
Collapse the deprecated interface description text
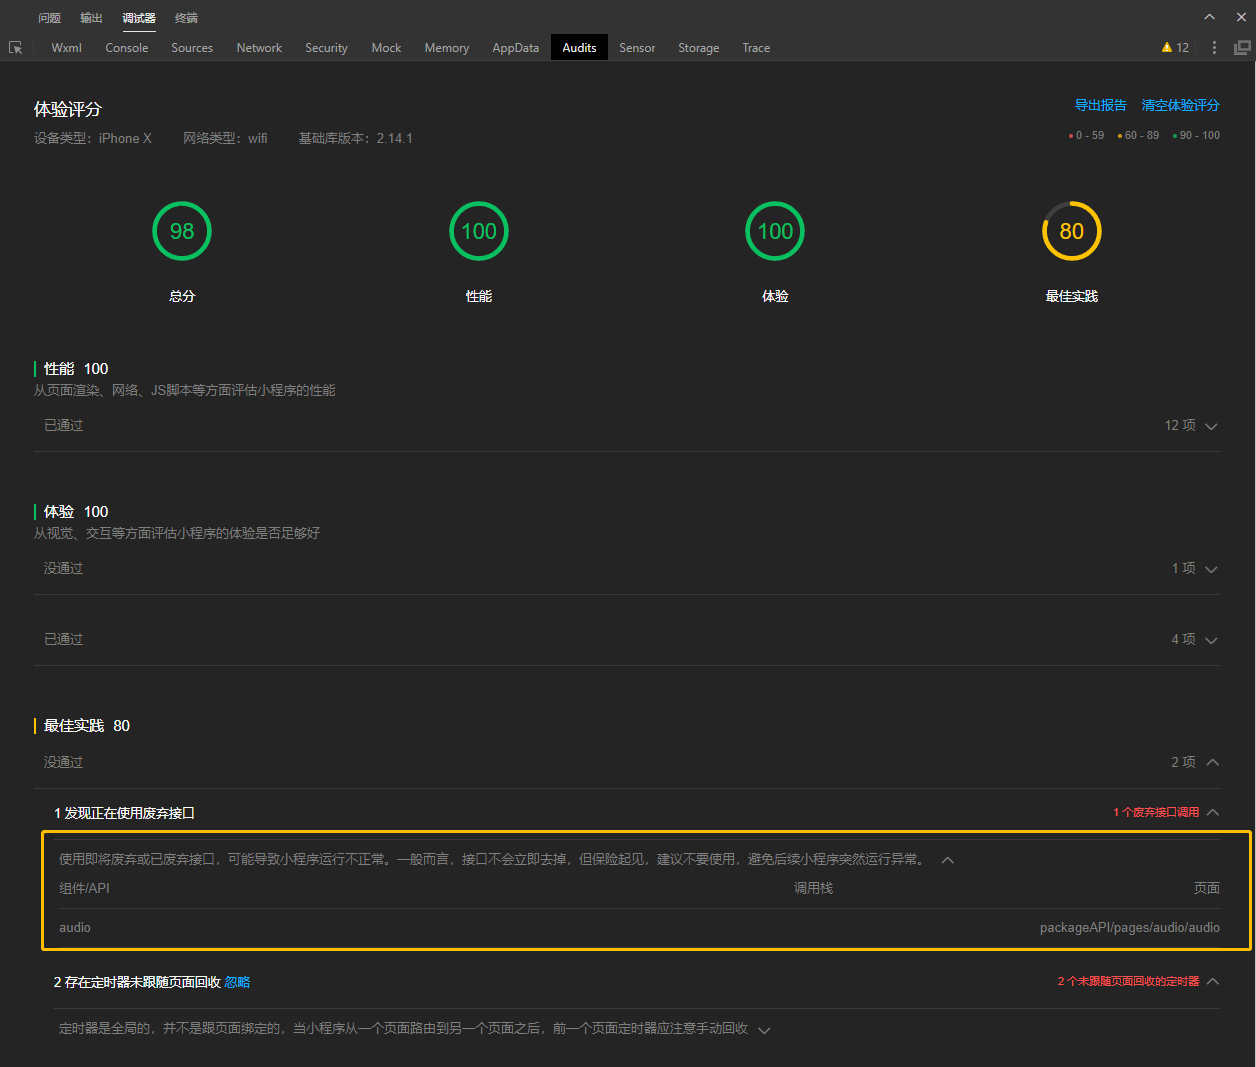948,860
